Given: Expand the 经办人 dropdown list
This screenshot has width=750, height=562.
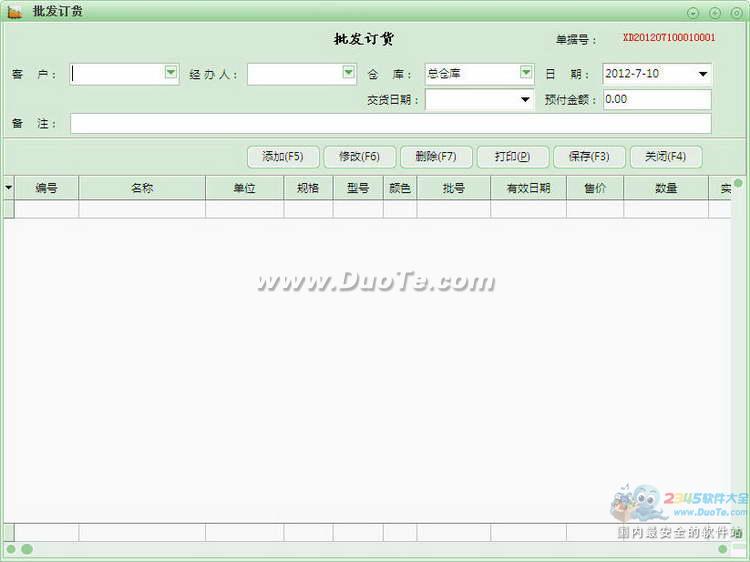Looking at the screenshot, I should [348, 73].
